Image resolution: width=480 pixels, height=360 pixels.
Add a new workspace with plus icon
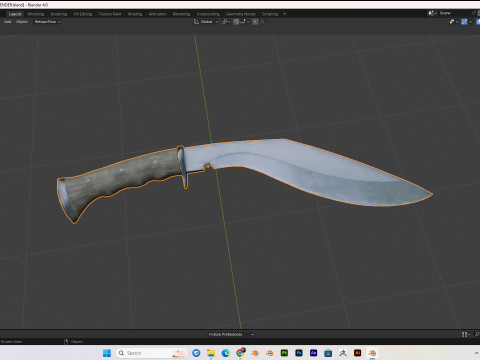[285, 14]
